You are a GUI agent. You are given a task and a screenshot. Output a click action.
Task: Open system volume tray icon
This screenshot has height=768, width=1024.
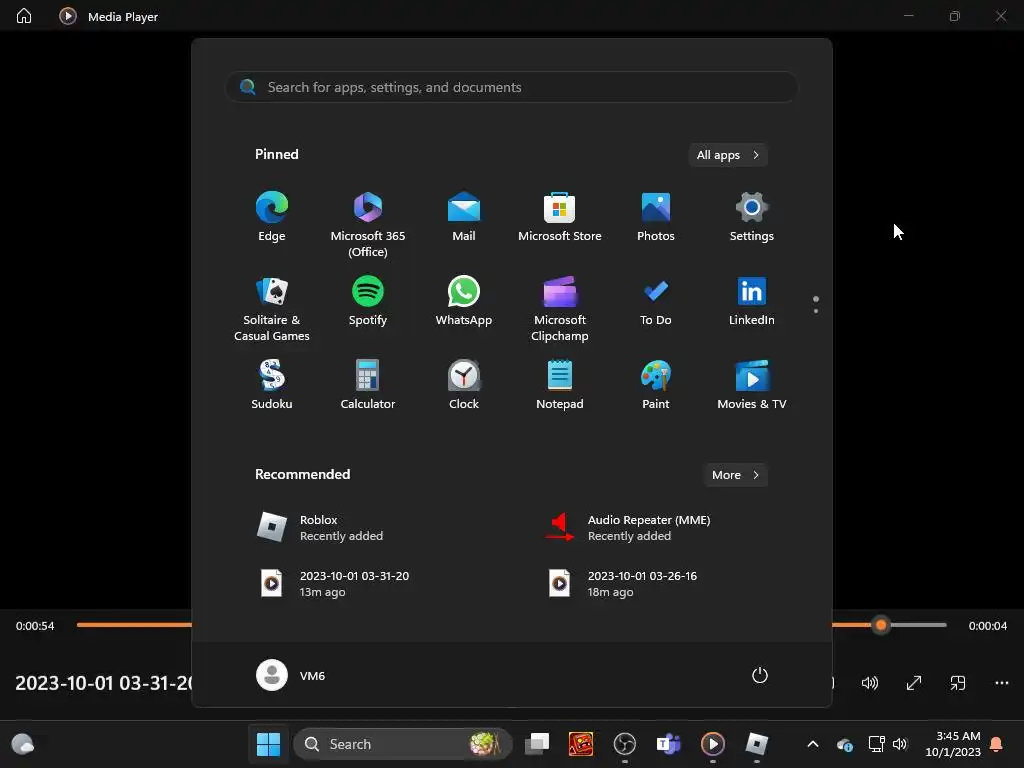point(900,744)
